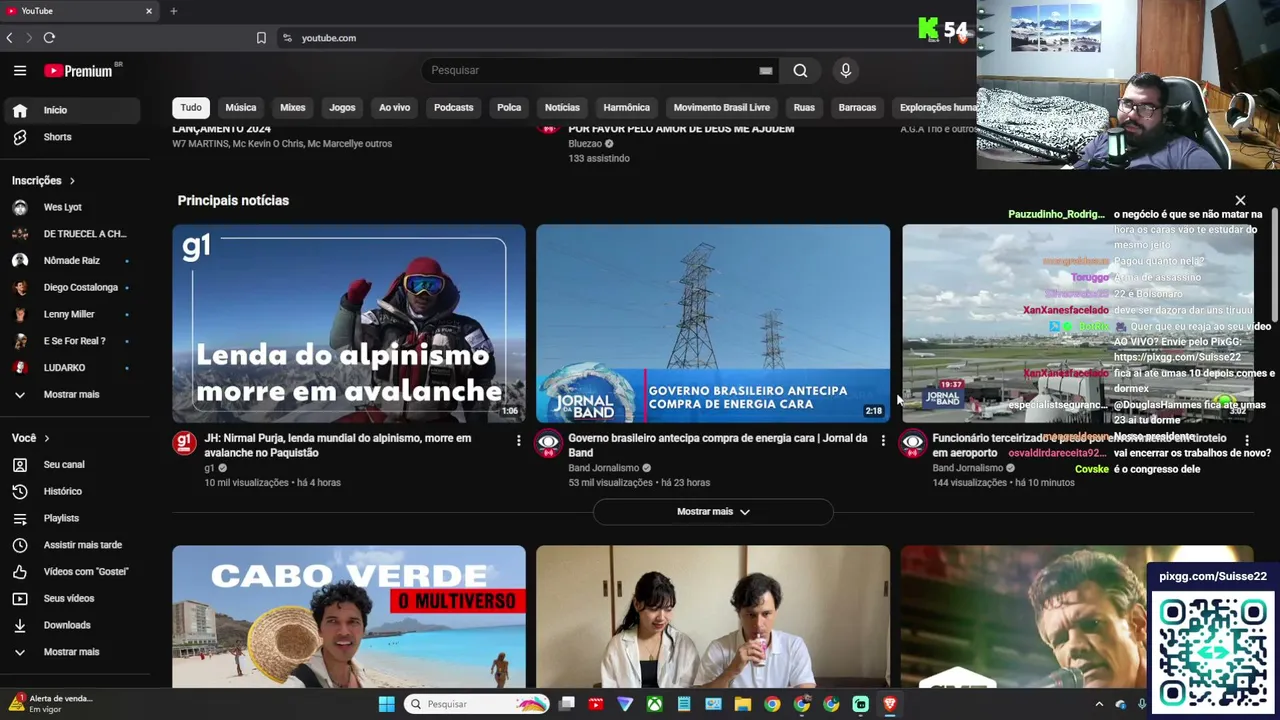Viewport: 1280px width, 720px height.
Task: Select the Podcasts filter chip
Action: [454, 108]
